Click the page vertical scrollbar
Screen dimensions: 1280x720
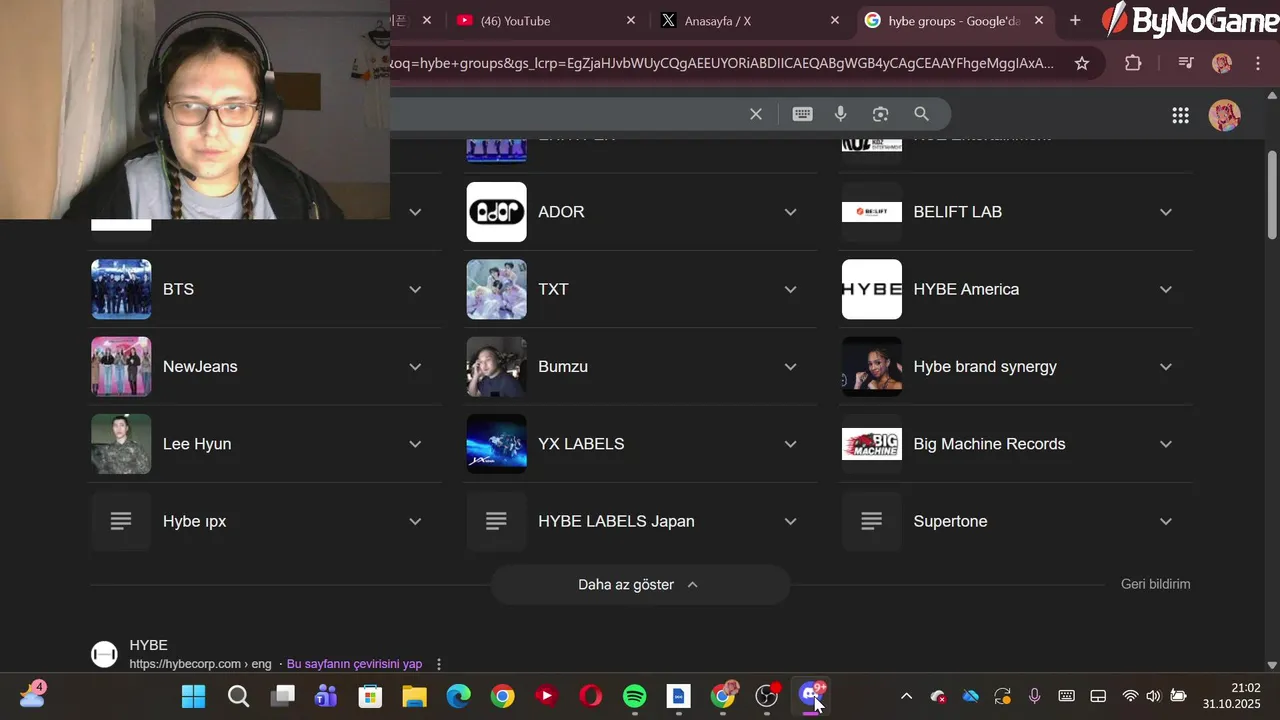tap(1272, 194)
